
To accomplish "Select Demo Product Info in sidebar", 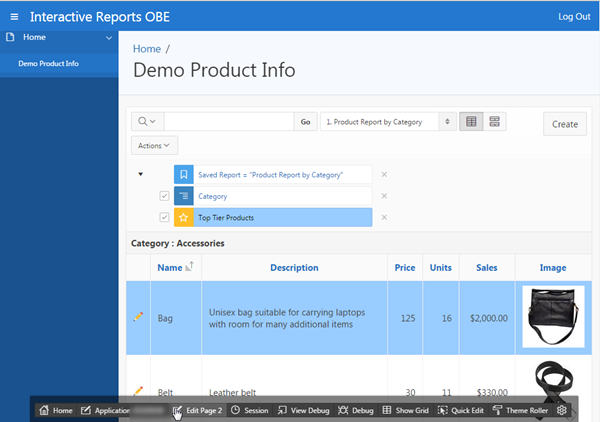I will 48,64.
